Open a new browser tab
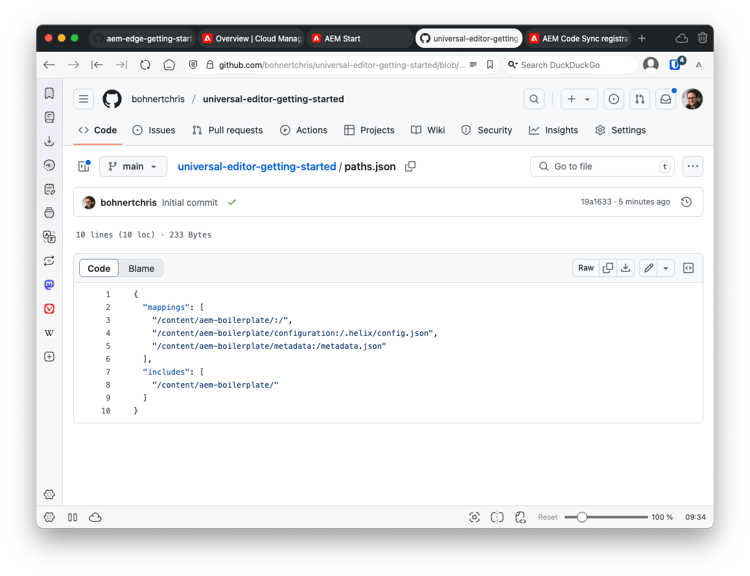This screenshot has width=750, height=576. click(642, 38)
